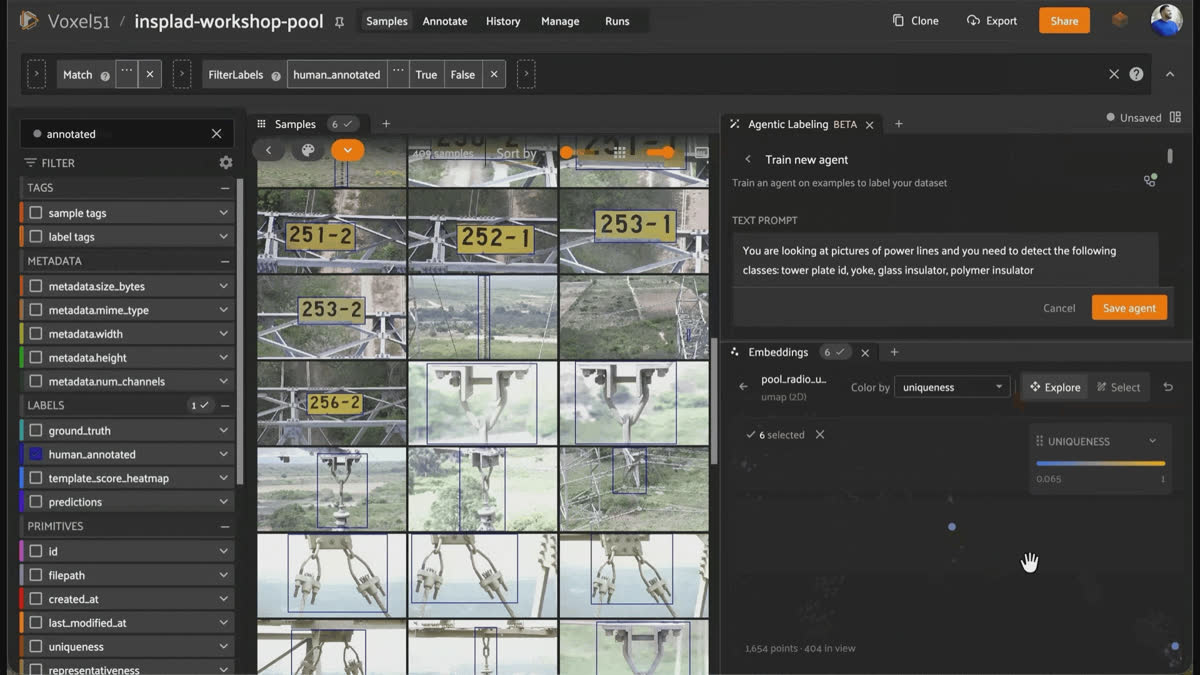The width and height of the screenshot is (1200, 675).
Task: Go back from Train new agent
Action: pos(748,159)
